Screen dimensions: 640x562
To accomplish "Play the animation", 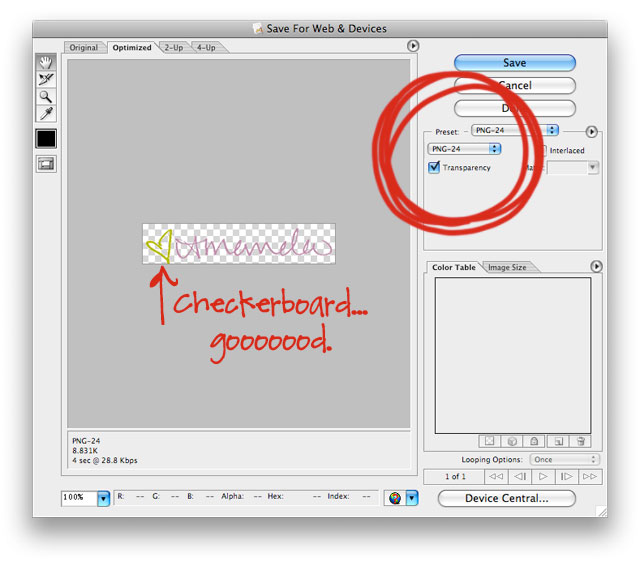I will pyautogui.click(x=543, y=476).
